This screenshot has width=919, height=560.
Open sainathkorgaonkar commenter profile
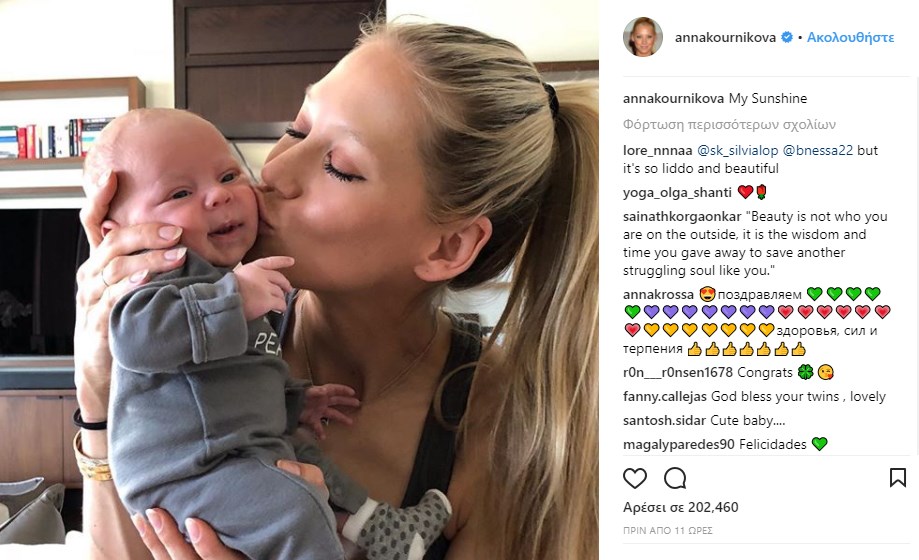click(682, 216)
